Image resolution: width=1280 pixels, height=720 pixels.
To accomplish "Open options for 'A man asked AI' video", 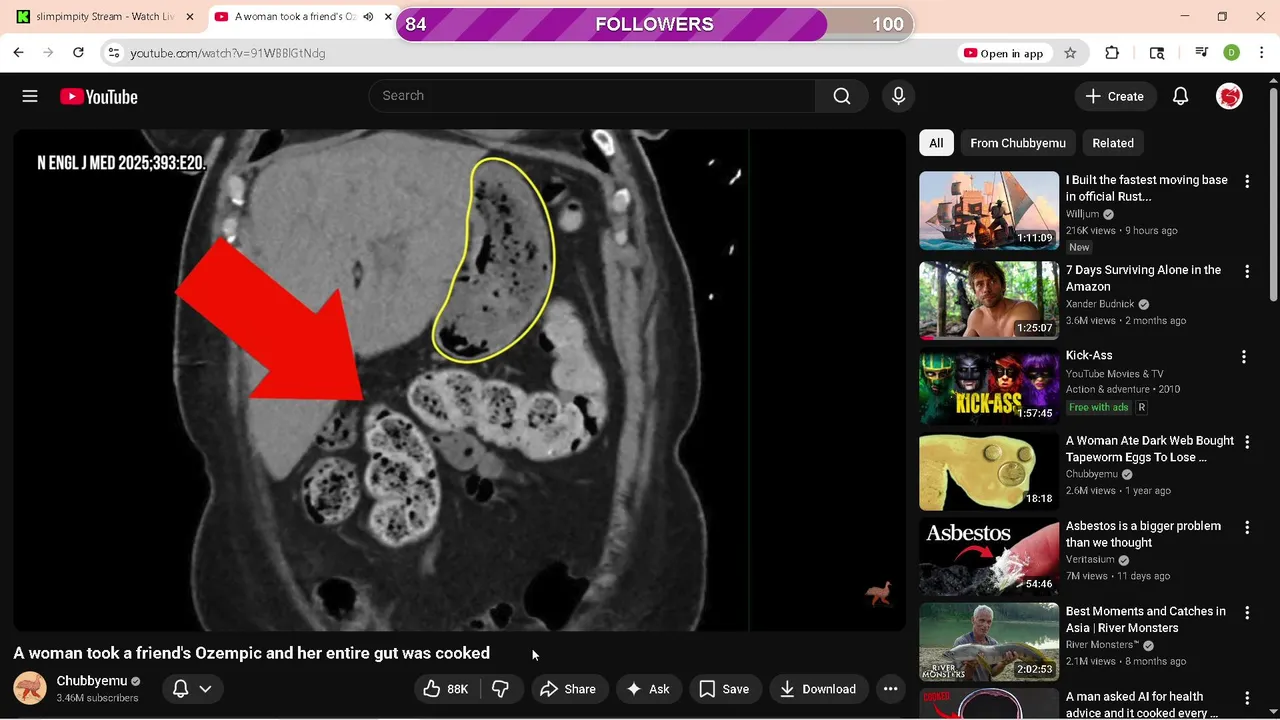I will [1247, 699].
